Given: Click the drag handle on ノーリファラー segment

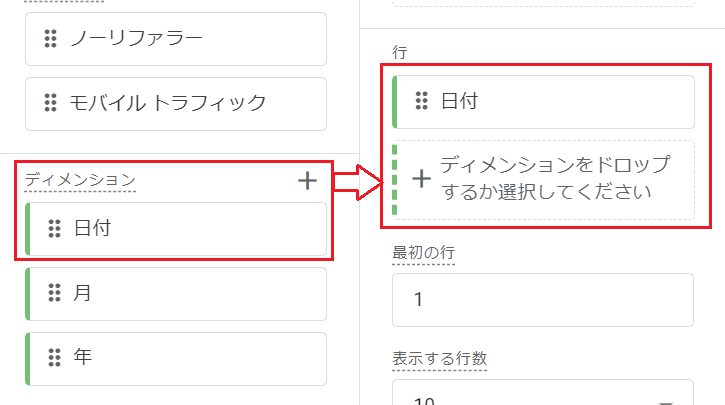Looking at the screenshot, I should pyautogui.click(x=50, y=39).
